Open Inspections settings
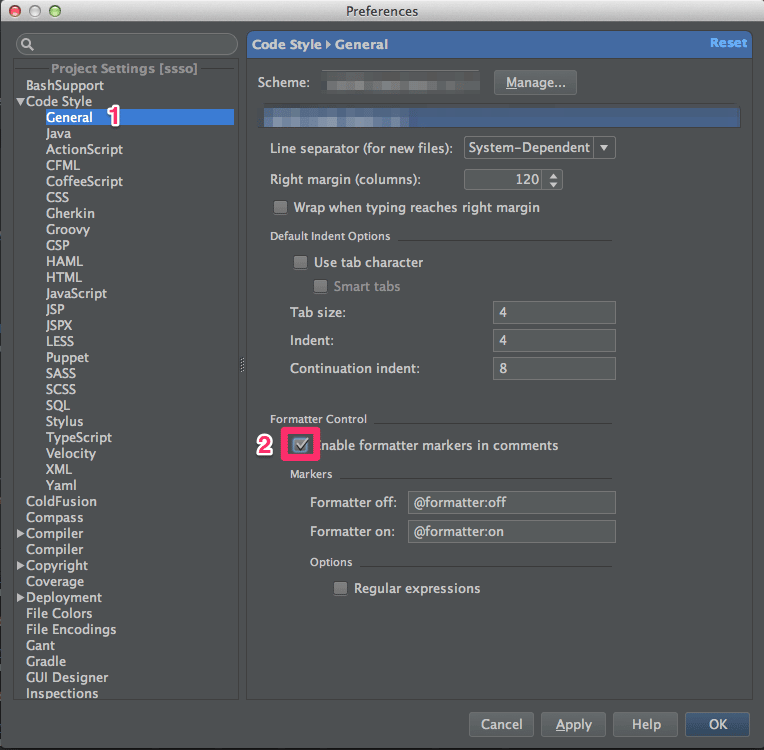Image resolution: width=764 pixels, height=750 pixels. point(62,693)
